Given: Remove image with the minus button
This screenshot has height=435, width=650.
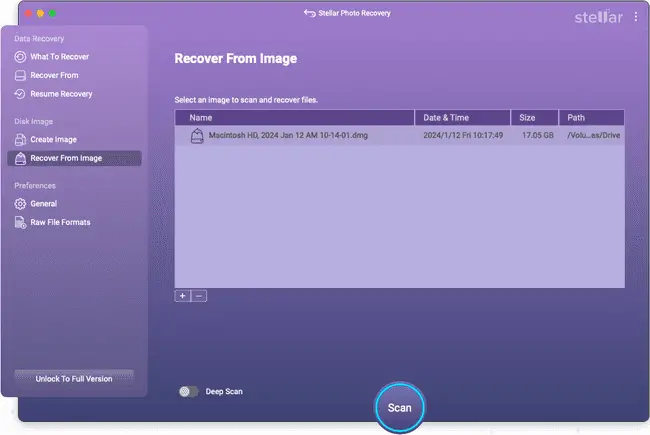Looking at the screenshot, I should click(x=199, y=296).
